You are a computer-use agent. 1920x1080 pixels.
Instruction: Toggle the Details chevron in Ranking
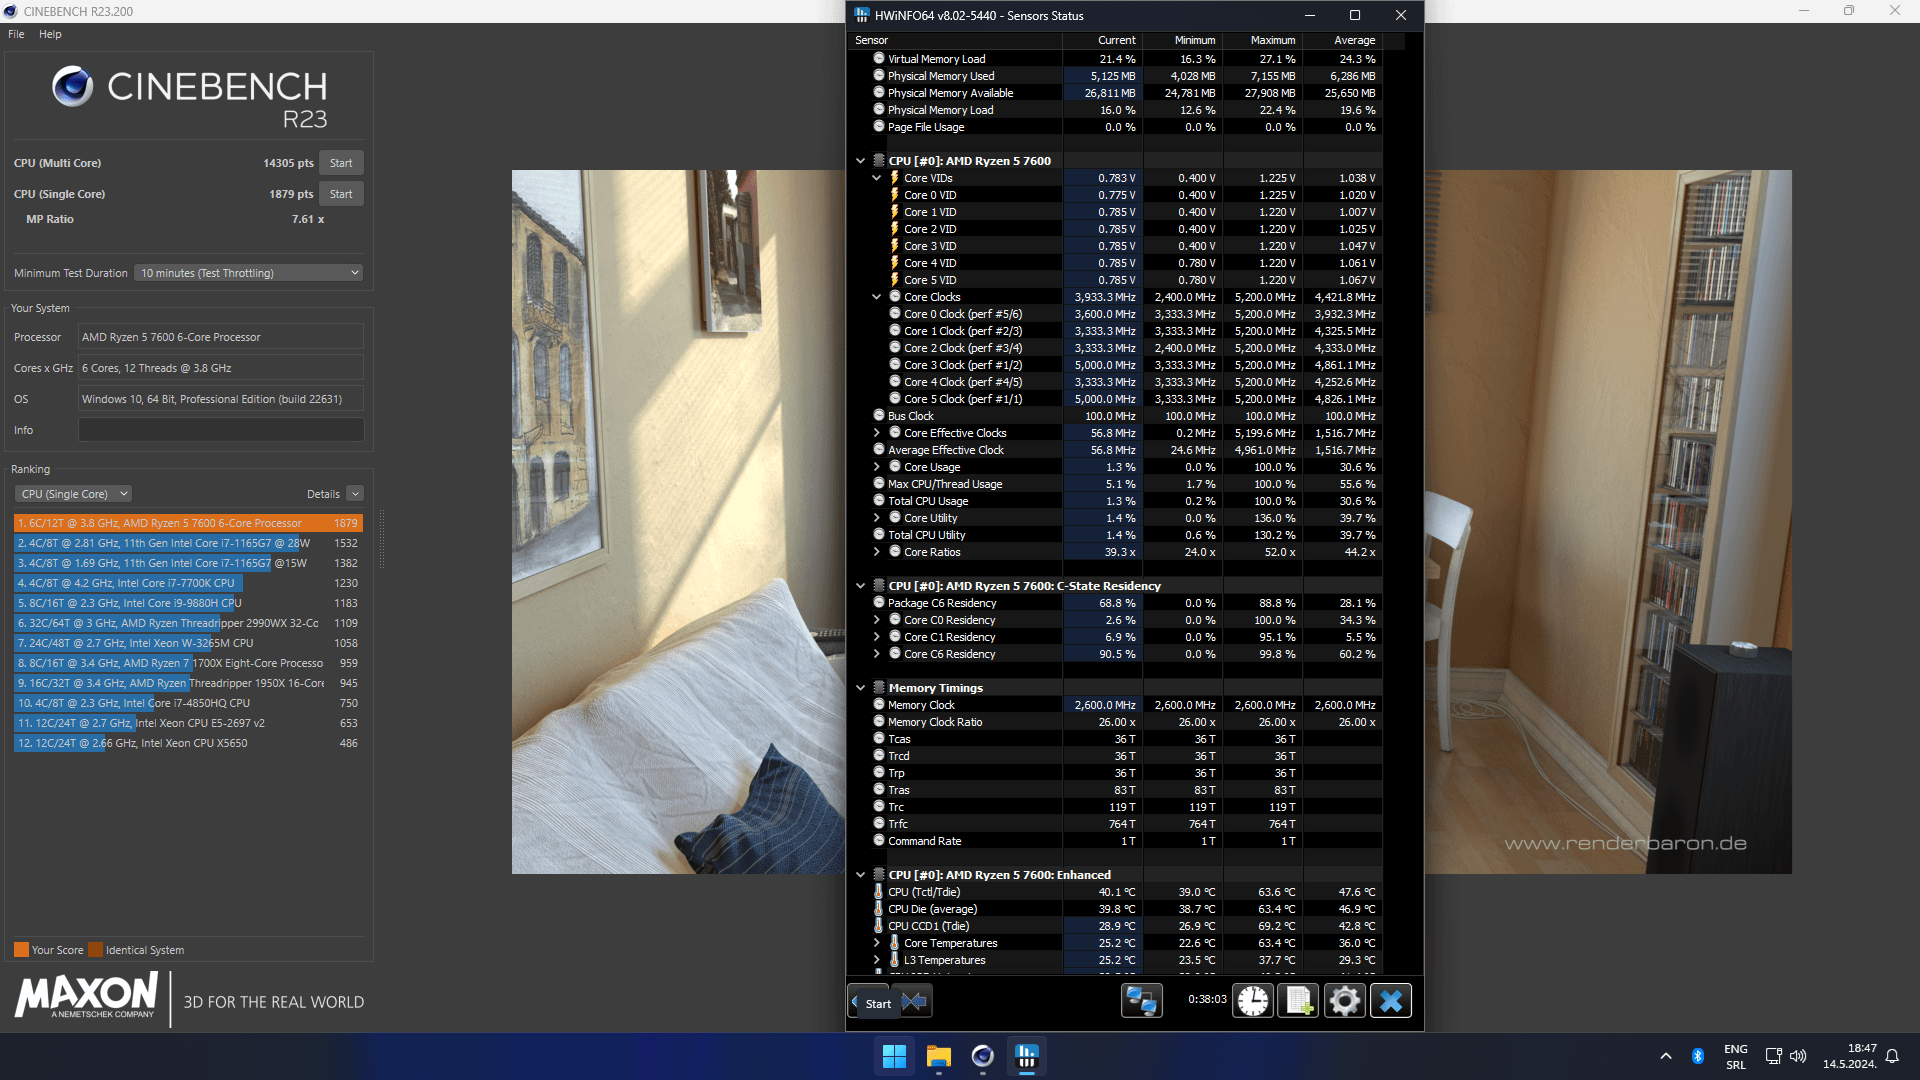click(355, 494)
